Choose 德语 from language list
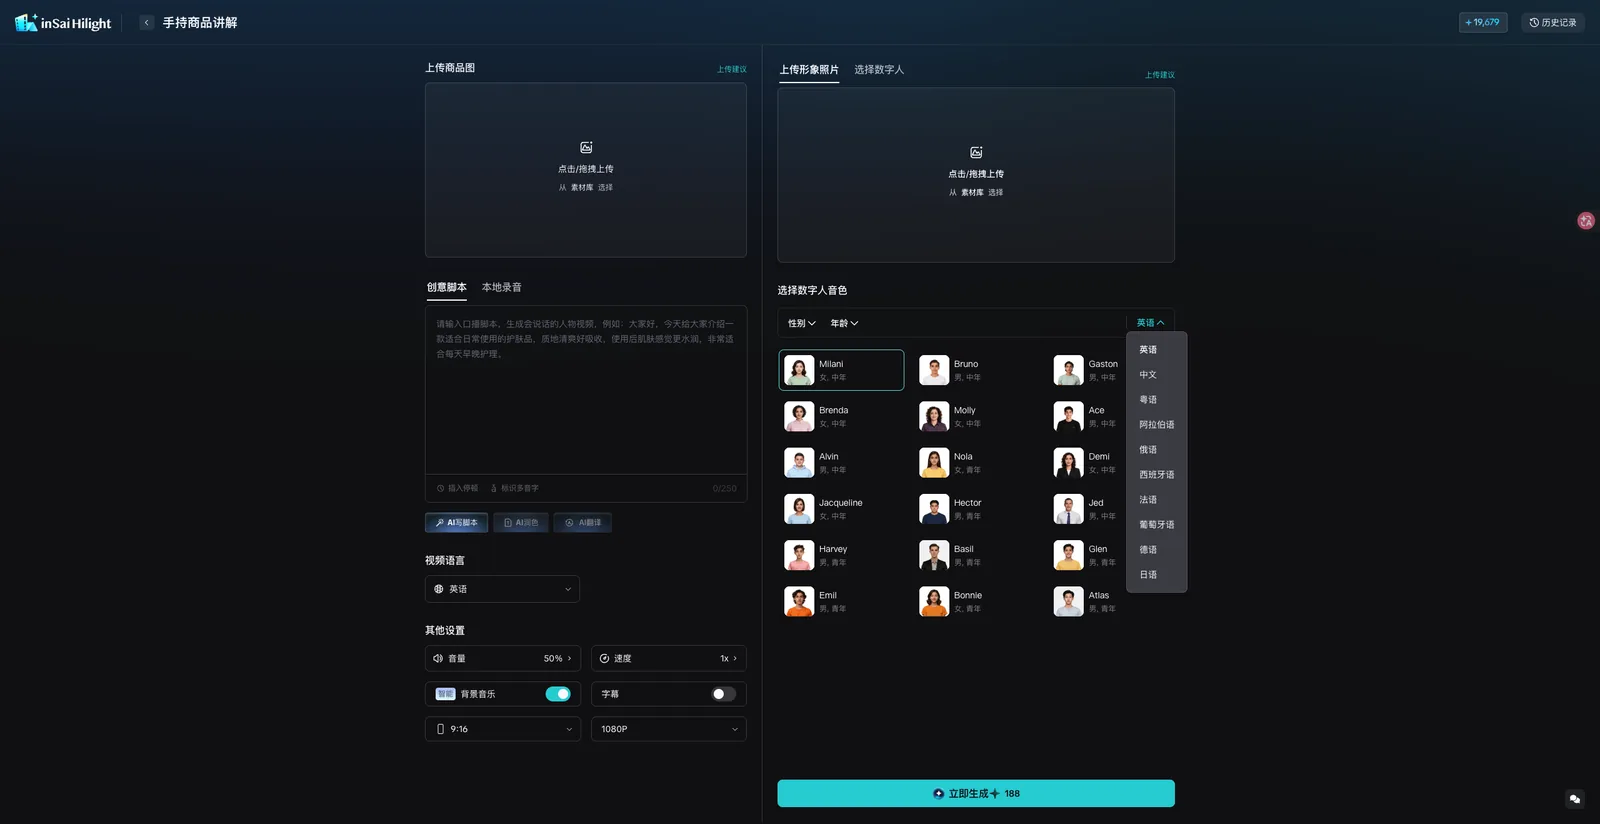This screenshot has width=1600, height=824. (1156, 550)
